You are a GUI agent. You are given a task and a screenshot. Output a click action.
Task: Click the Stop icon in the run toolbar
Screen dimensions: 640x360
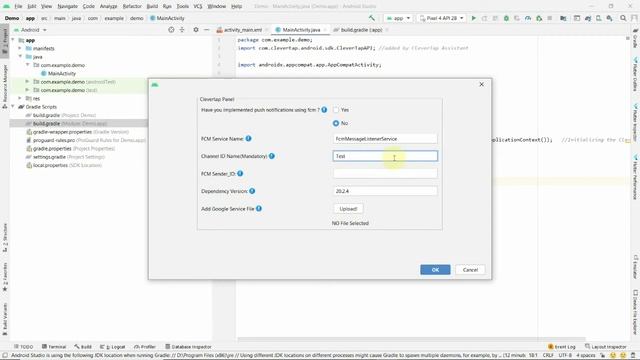click(550, 18)
